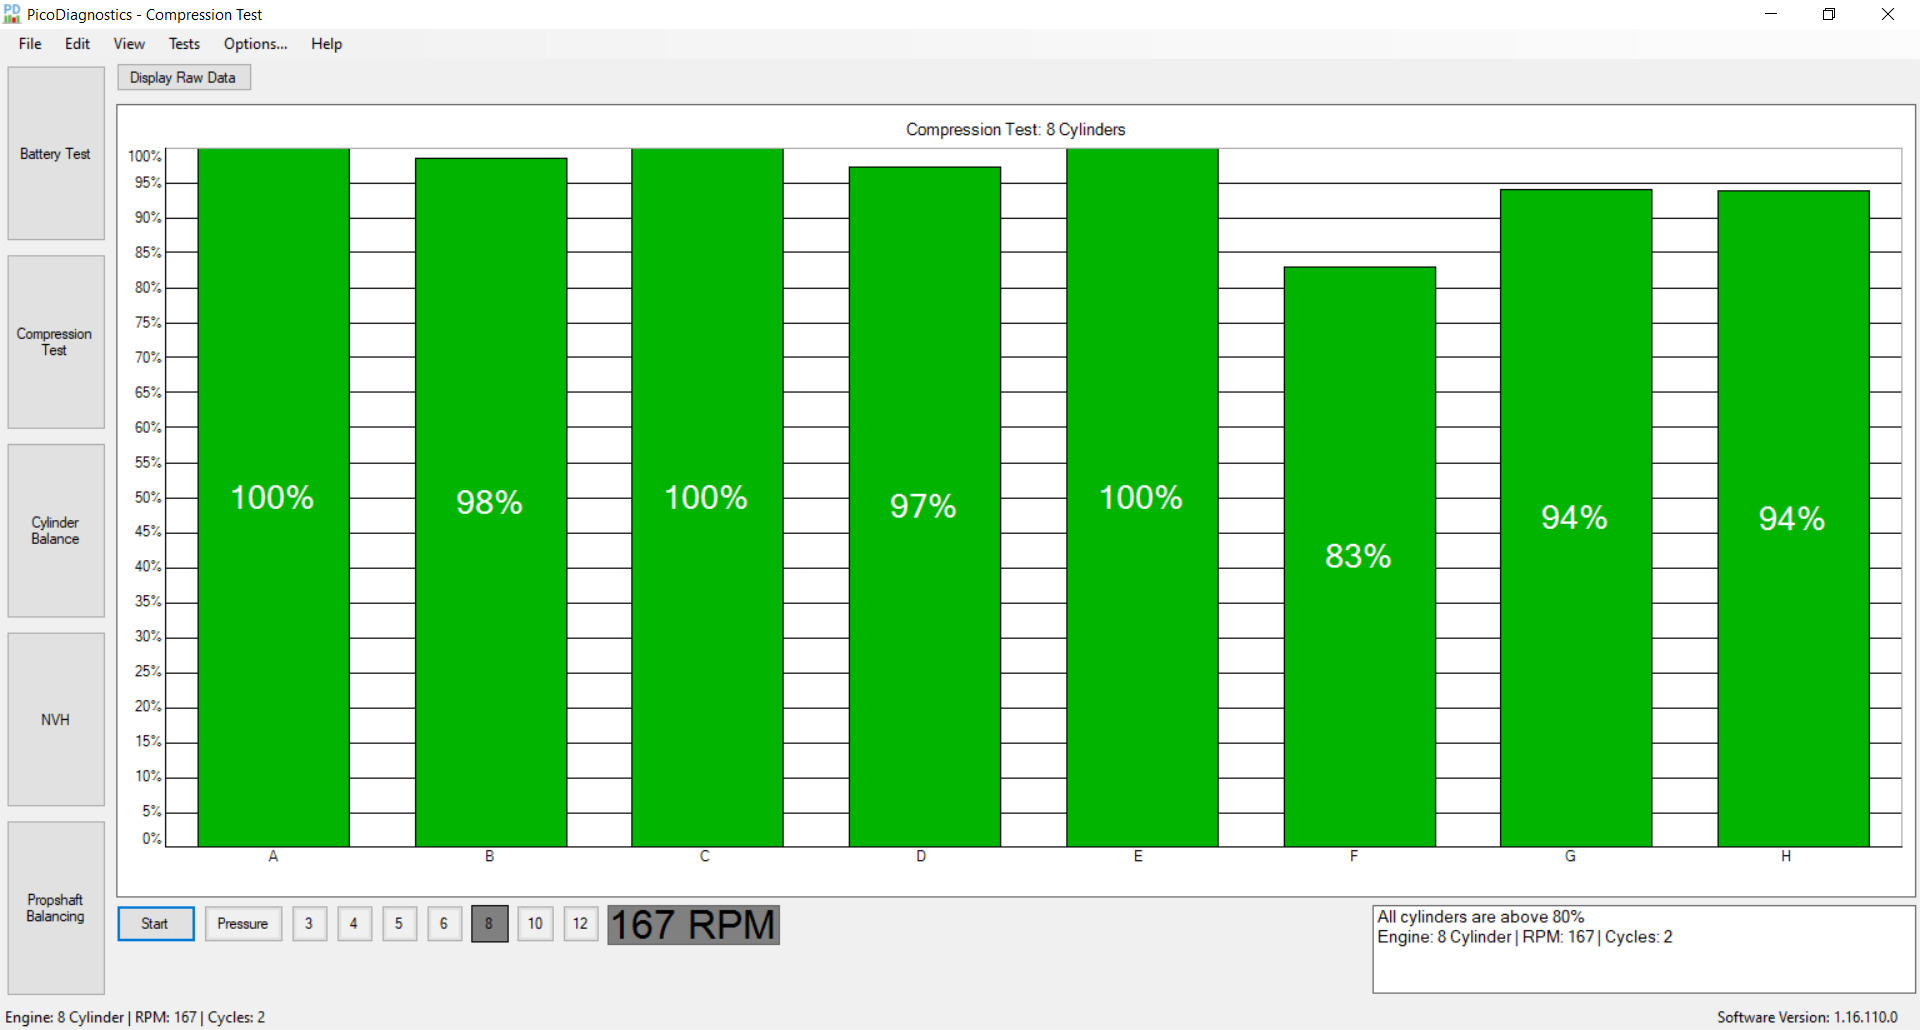Toggle the 8 cylinder selection
The height and width of the screenshot is (1030, 1920).
pyautogui.click(x=489, y=924)
